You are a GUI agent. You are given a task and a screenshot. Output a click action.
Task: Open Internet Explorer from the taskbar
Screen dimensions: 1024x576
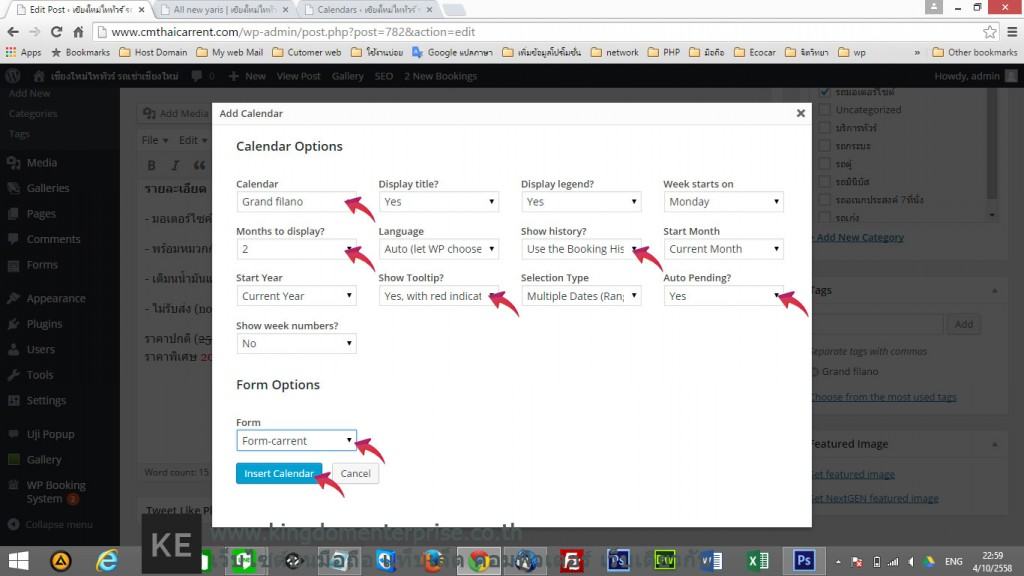point(108,560)
